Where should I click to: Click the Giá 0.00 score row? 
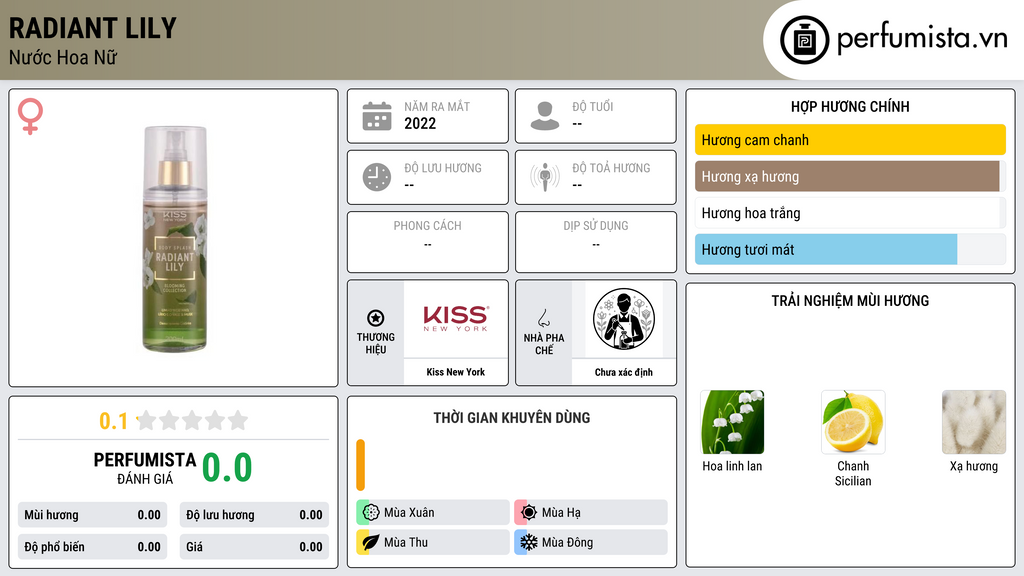tap(254, 547)
